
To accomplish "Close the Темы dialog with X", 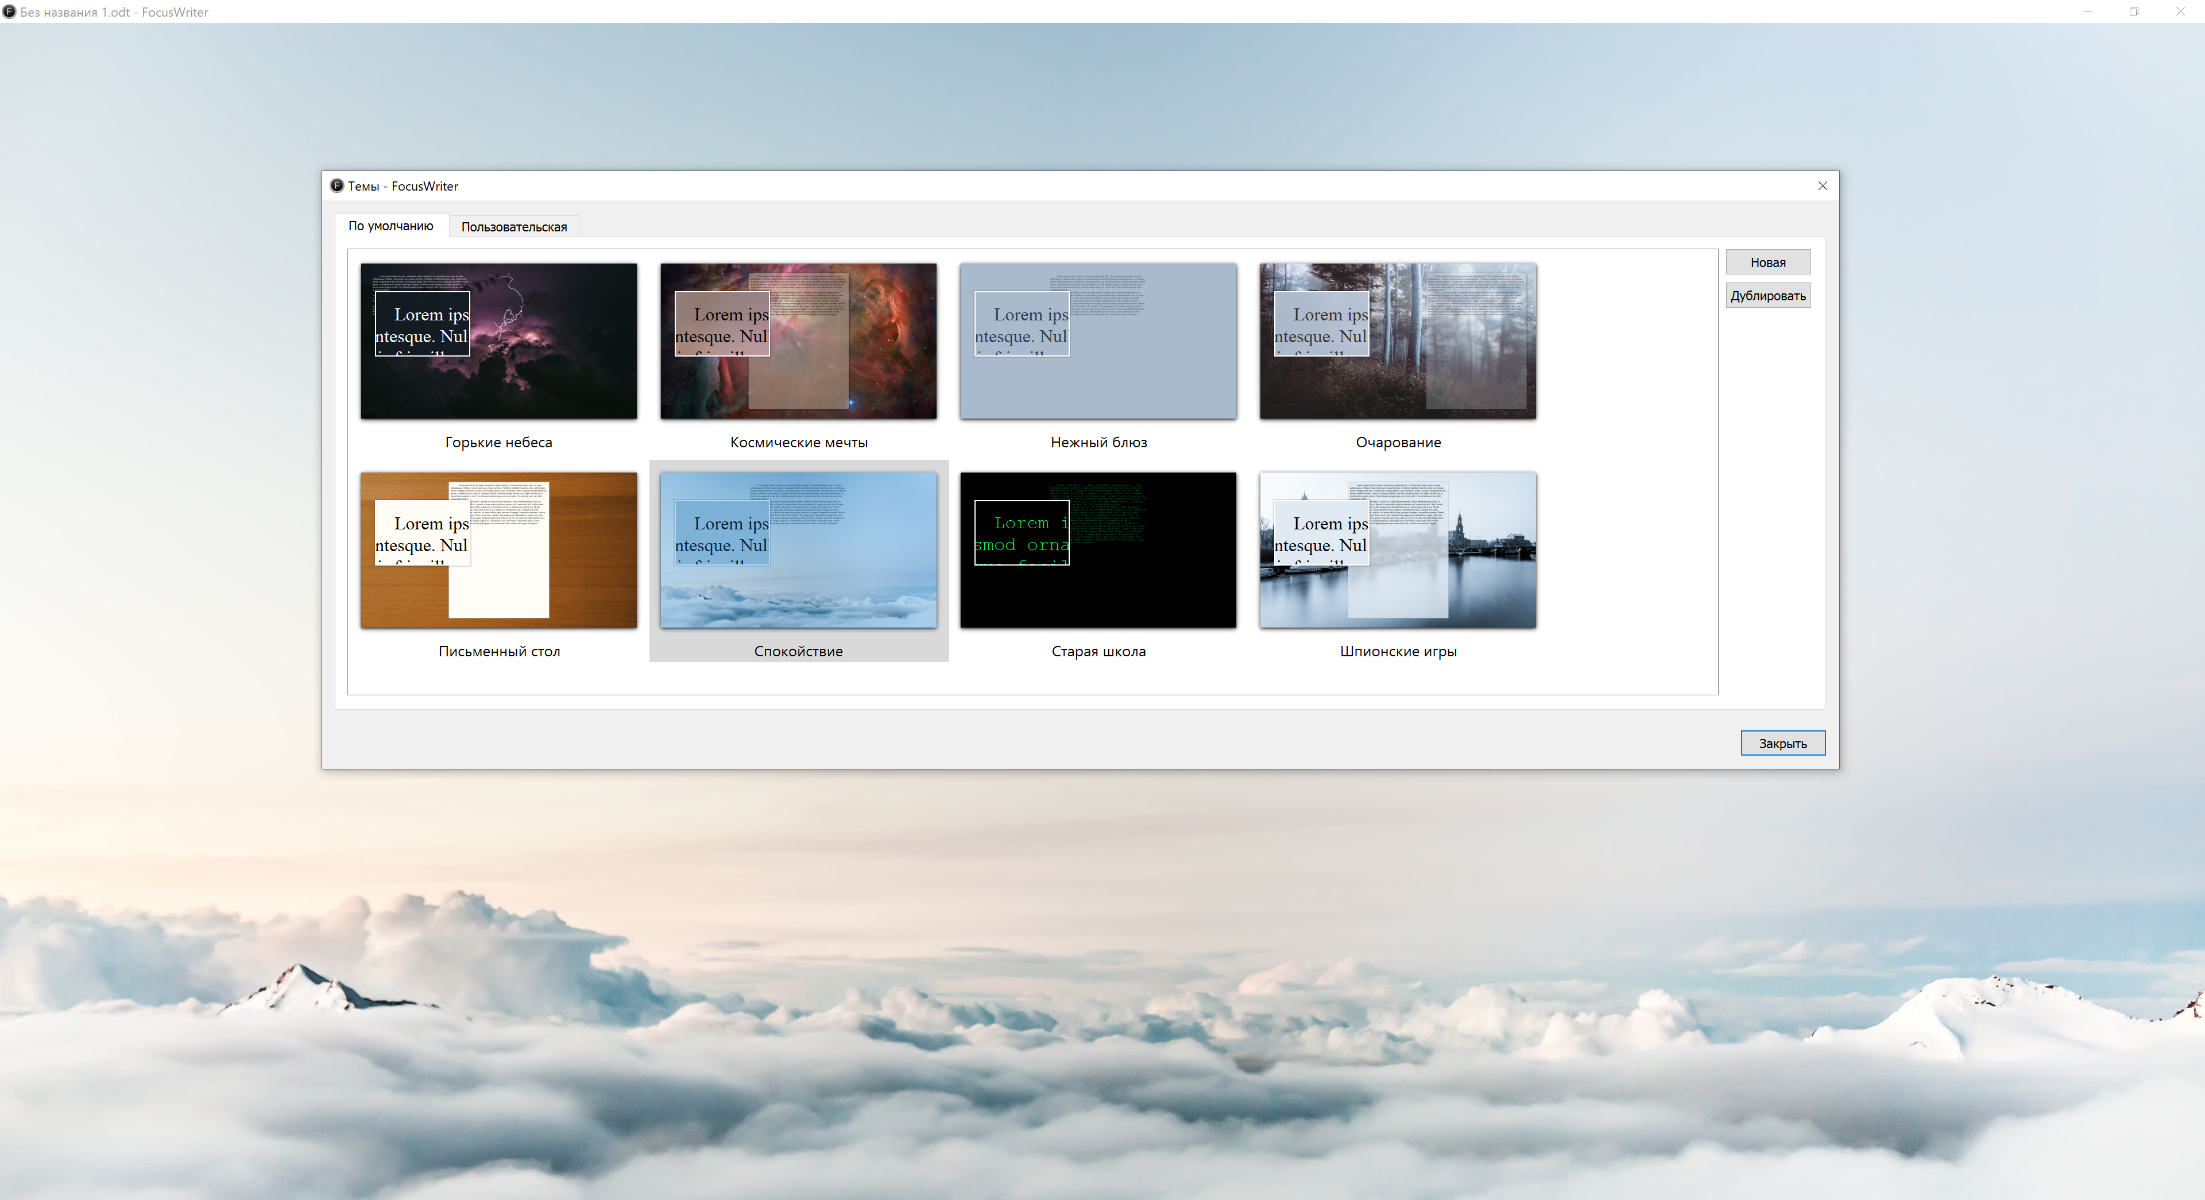I will point(1822,186).
